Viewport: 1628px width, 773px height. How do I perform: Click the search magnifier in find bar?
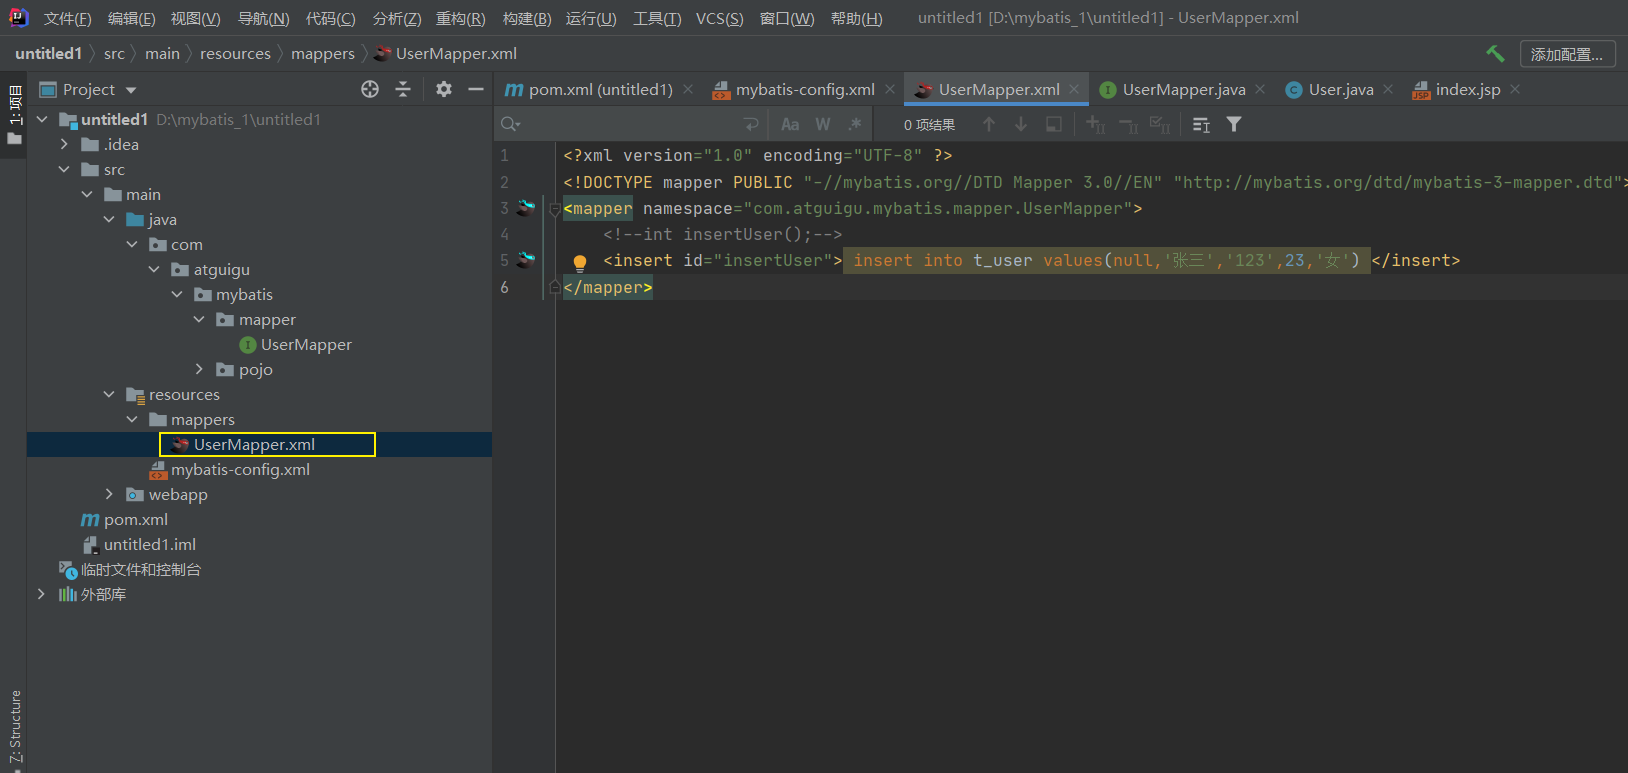[x=510, y=124]
